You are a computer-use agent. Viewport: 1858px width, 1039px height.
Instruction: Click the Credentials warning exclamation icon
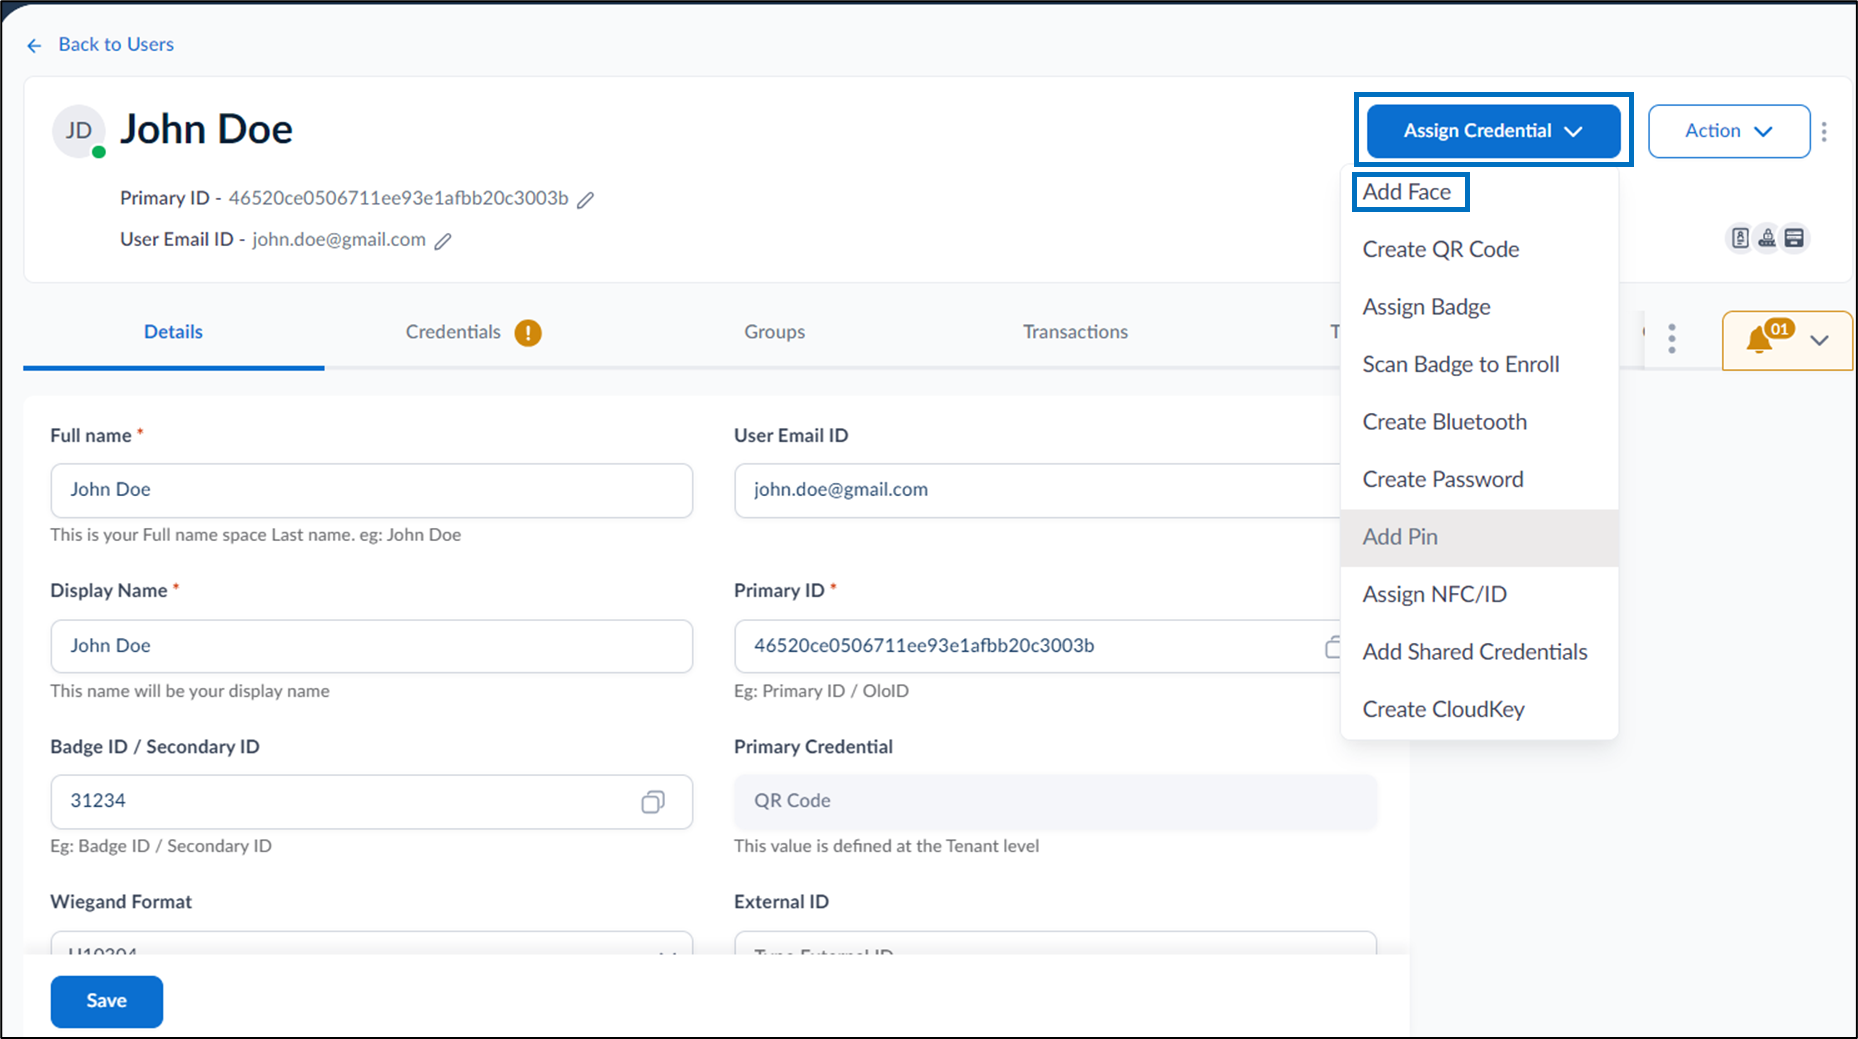pyautogui.click(x=528, y=333)
